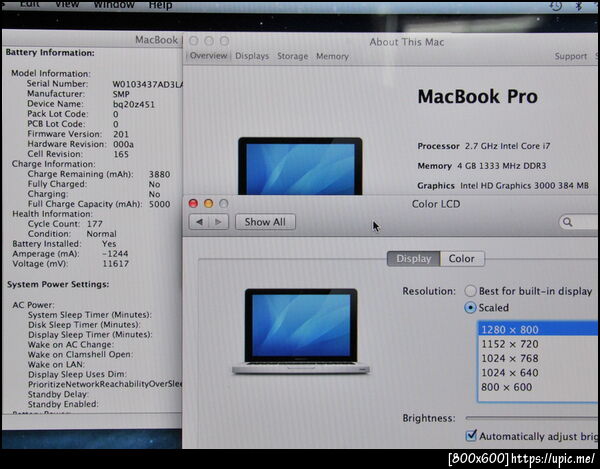Click Amperage value -1244
The height and width of the screenshot is (469, 600).
tap(115, 254)
